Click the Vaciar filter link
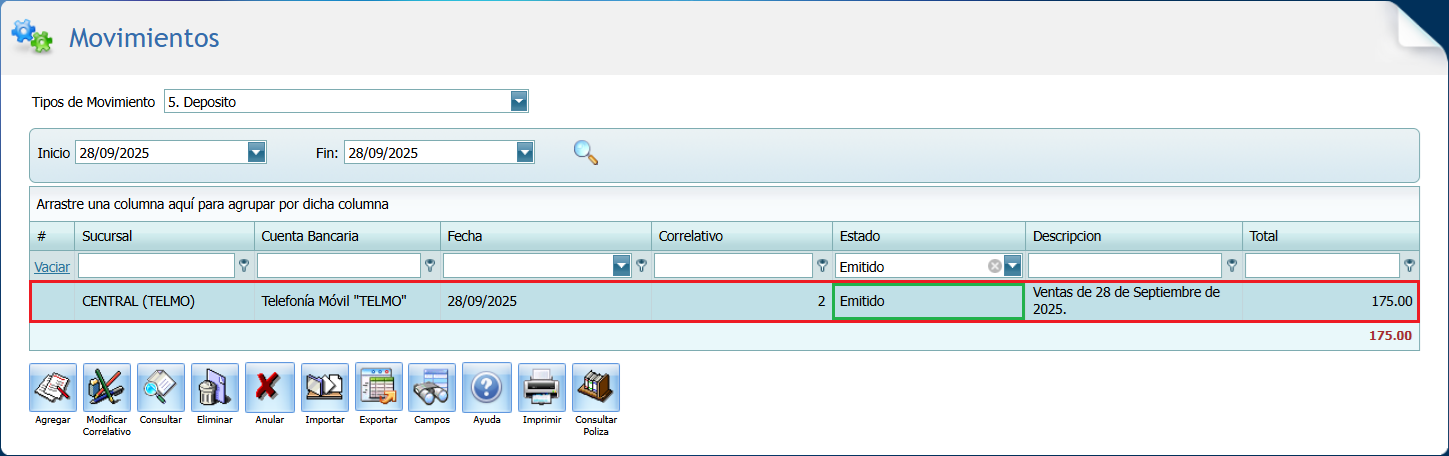The height and width of the screenshot is (456, 1449). tap(52, 267)
